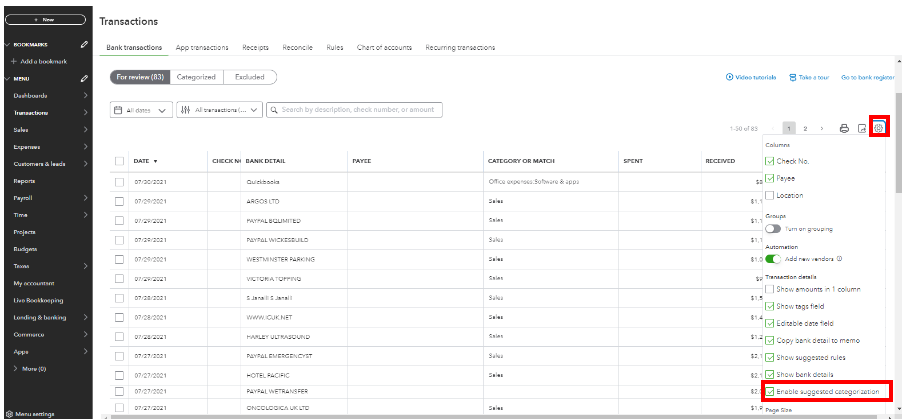Turn off the Add new vendors switch

773,259
